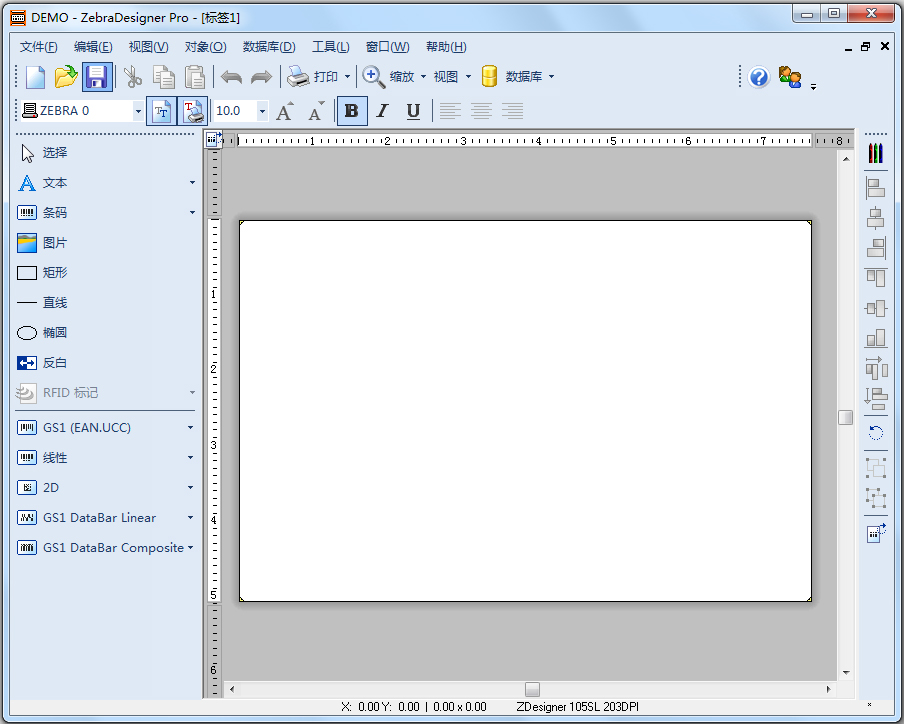Click the undo arrow button
This screenshot has height=724, width=904.
(231, 76)
